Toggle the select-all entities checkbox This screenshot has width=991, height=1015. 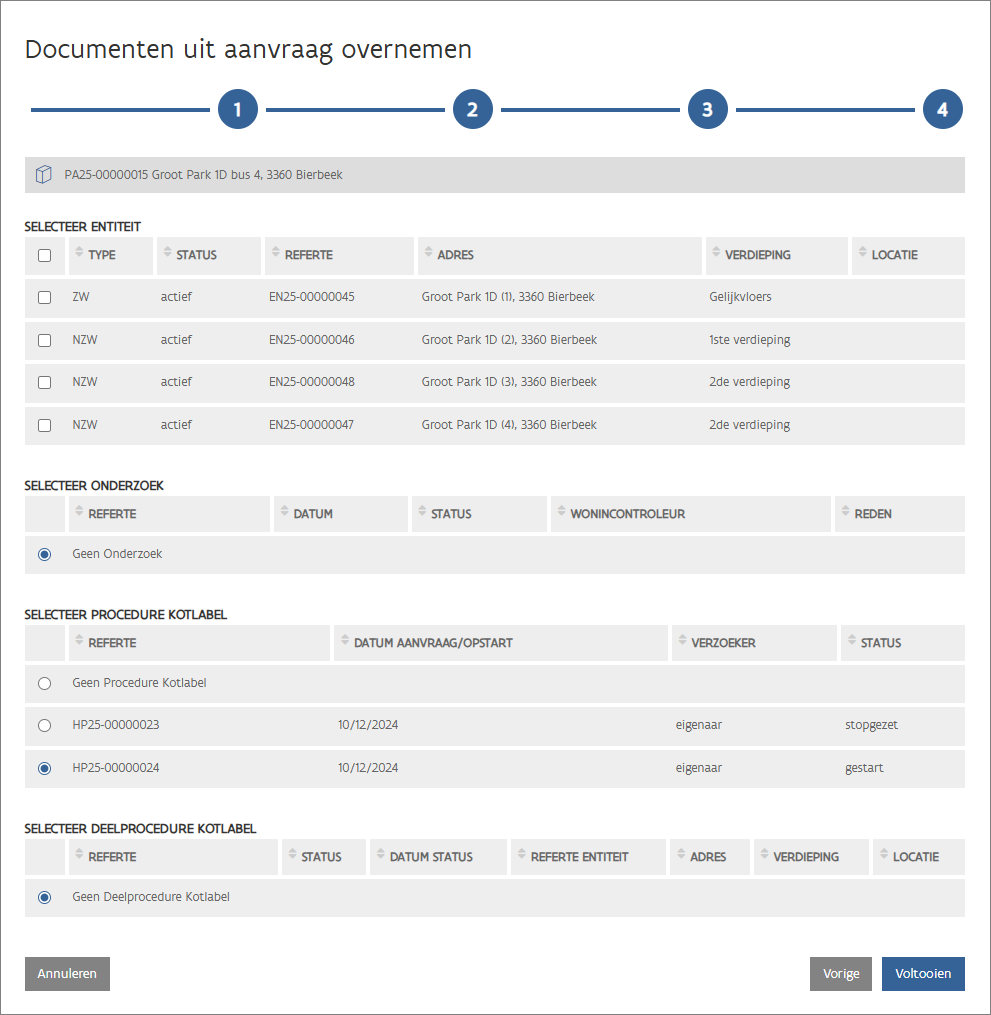44,256
